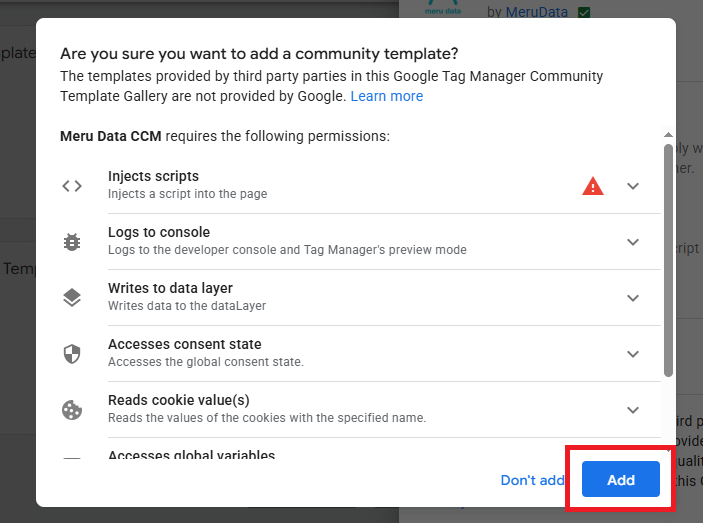The image size is (703, 523).
Task: Open the MeruData author link
Action: [x=539, y=12]
